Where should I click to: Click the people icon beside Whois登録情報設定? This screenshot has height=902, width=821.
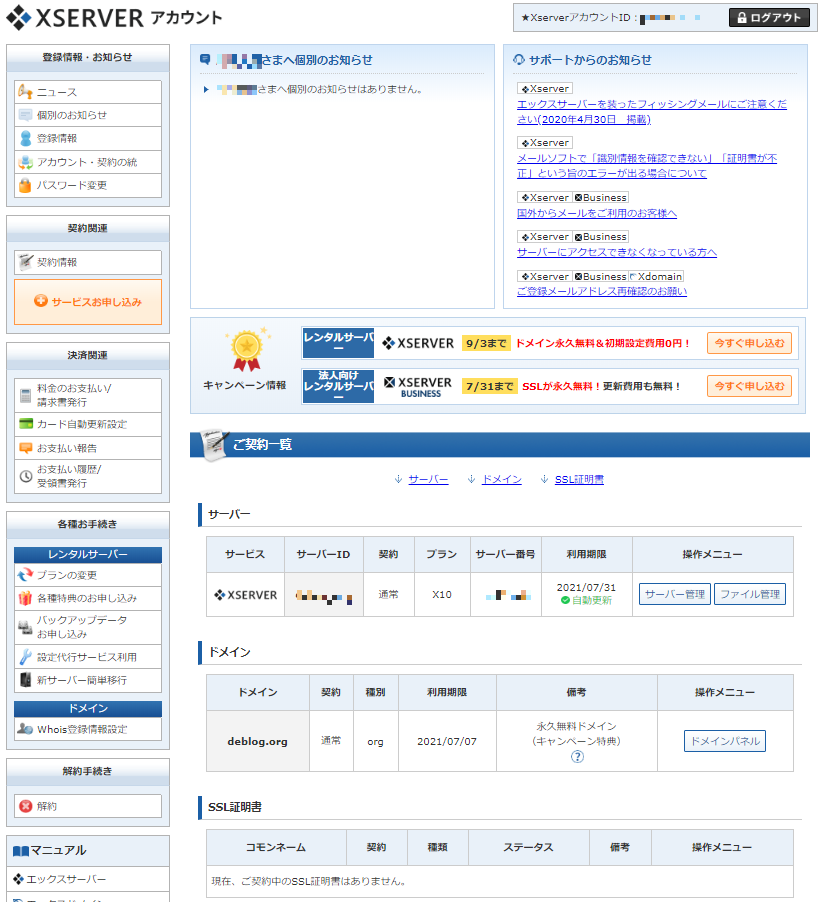25,729
